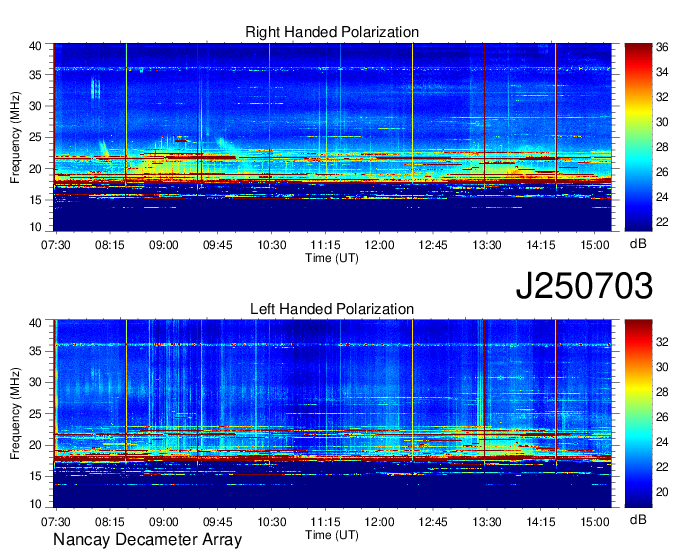
Task: Click the Right Handed Polarization spectrogram image
Action: point(333,137)
